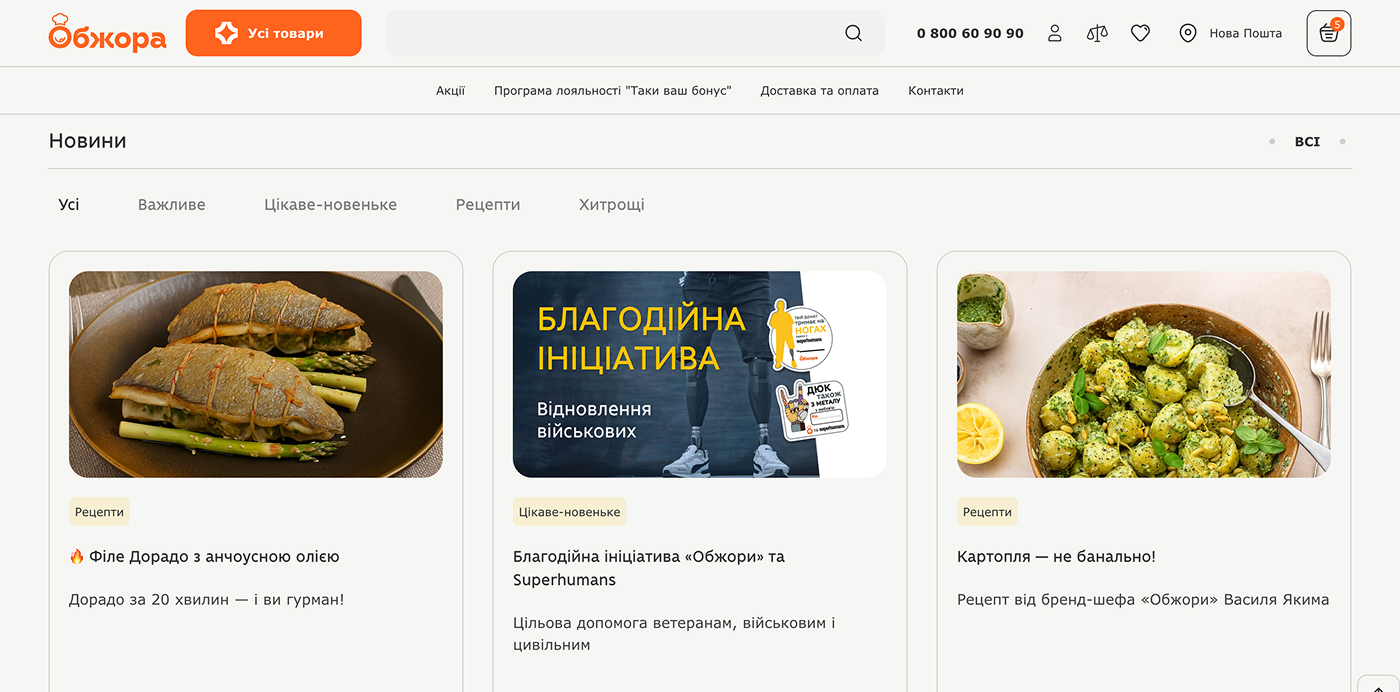Select the Важливе news tab
This screenshot has height=692, width=1400.
coord(172,204)
